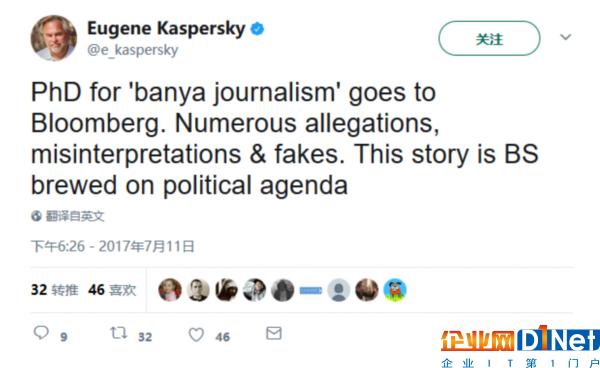The image size is (600, 368).
Task: Click the blue verified badge
Action: coord(257,29)
